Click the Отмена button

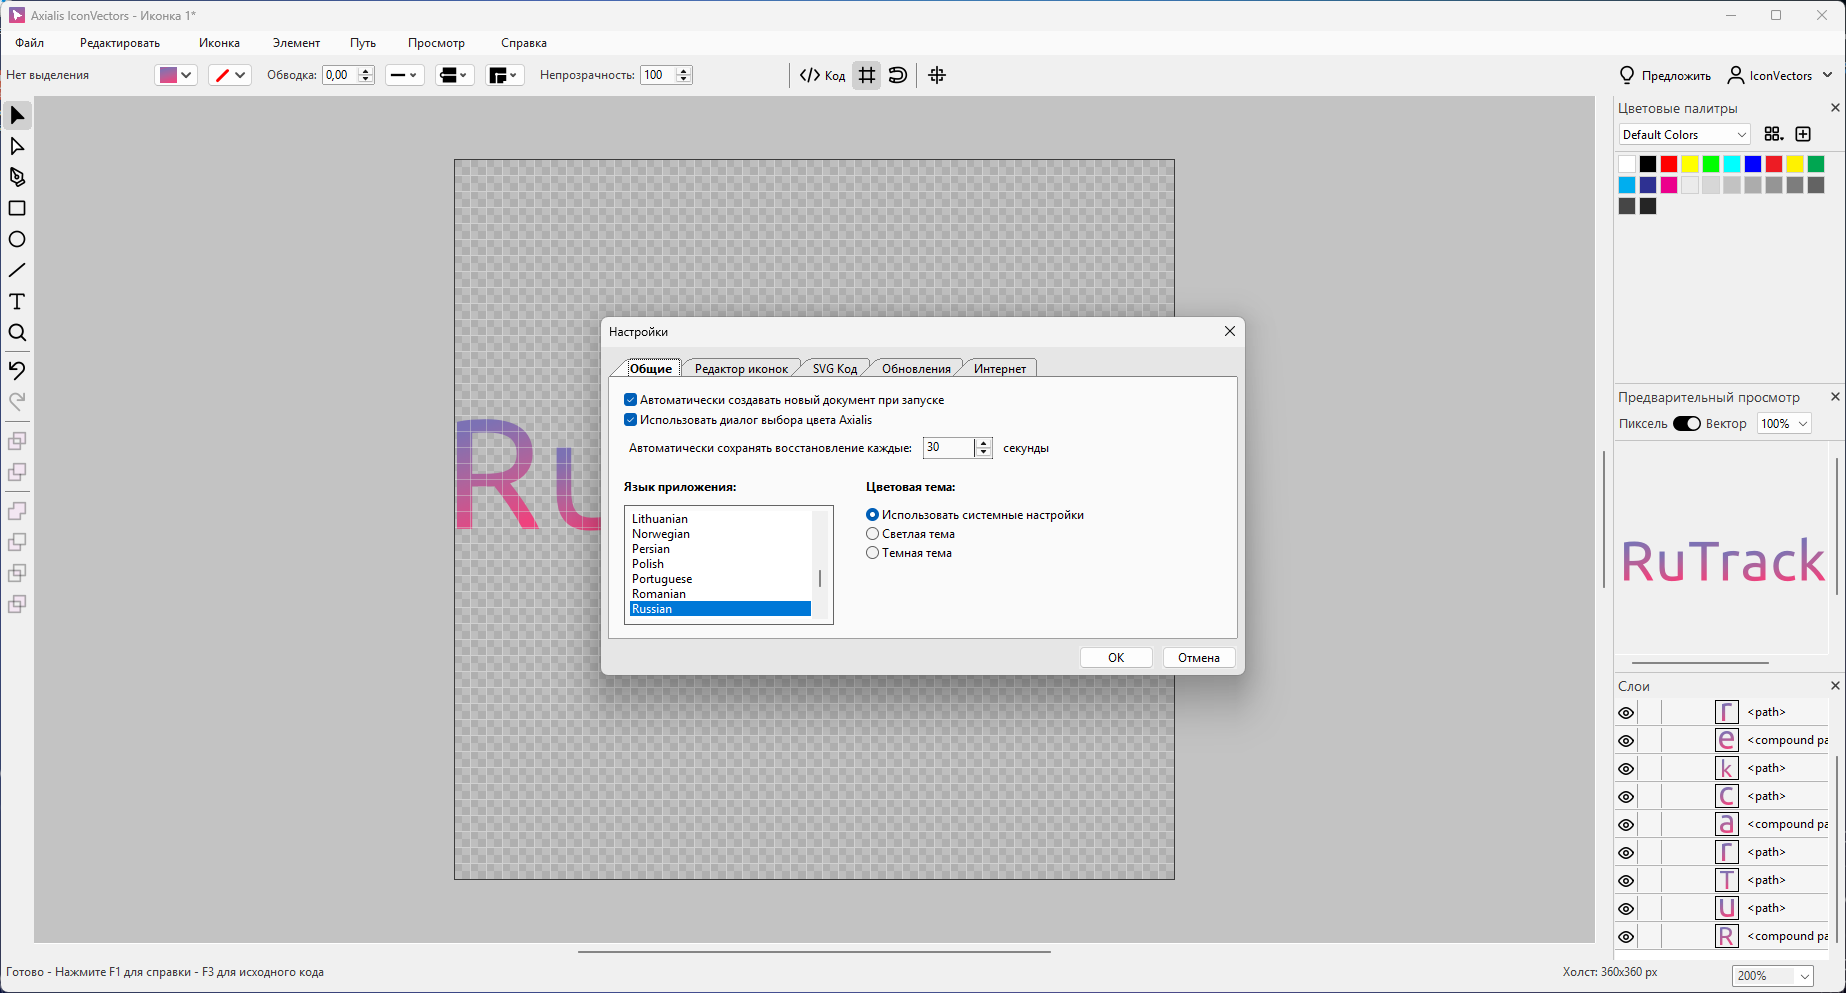[x=1198, y=658]
